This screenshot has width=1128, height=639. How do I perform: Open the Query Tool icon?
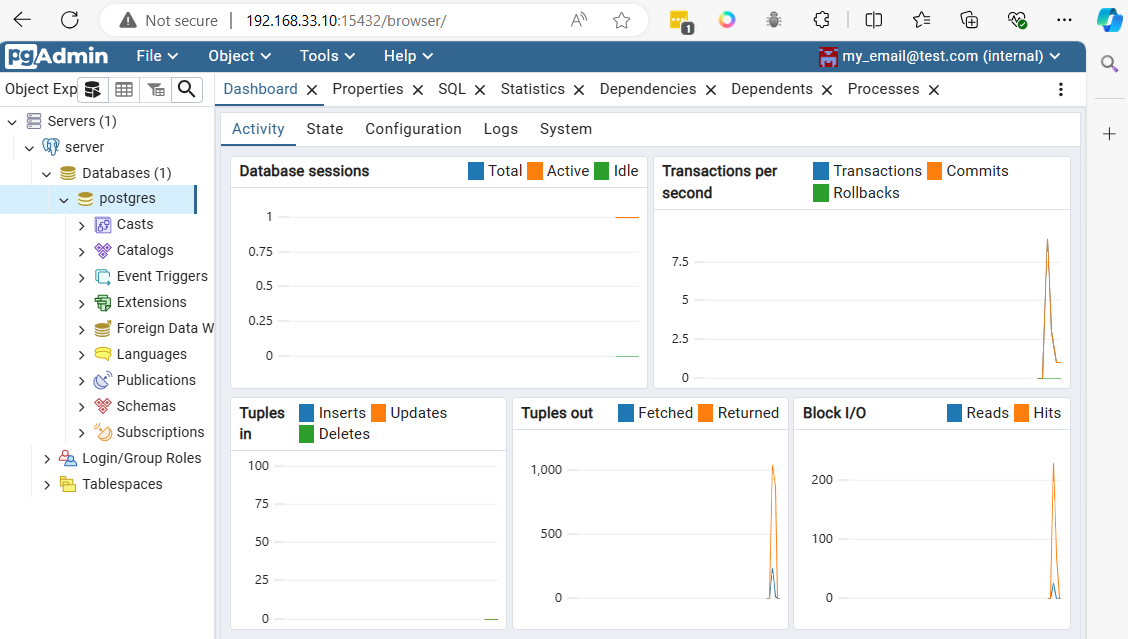point(93,89)
